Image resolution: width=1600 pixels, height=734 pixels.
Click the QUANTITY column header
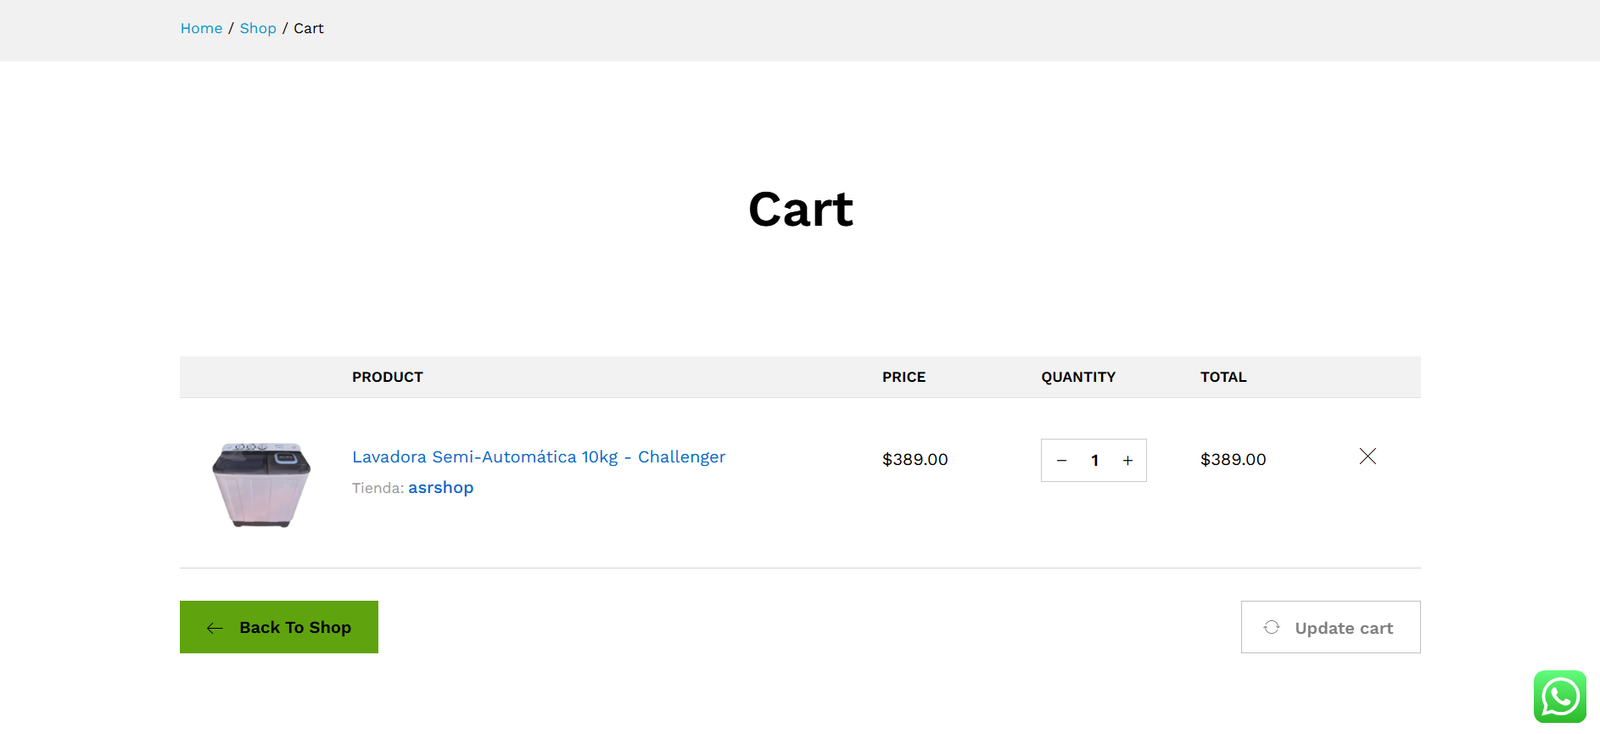[x=1078, y=377]
